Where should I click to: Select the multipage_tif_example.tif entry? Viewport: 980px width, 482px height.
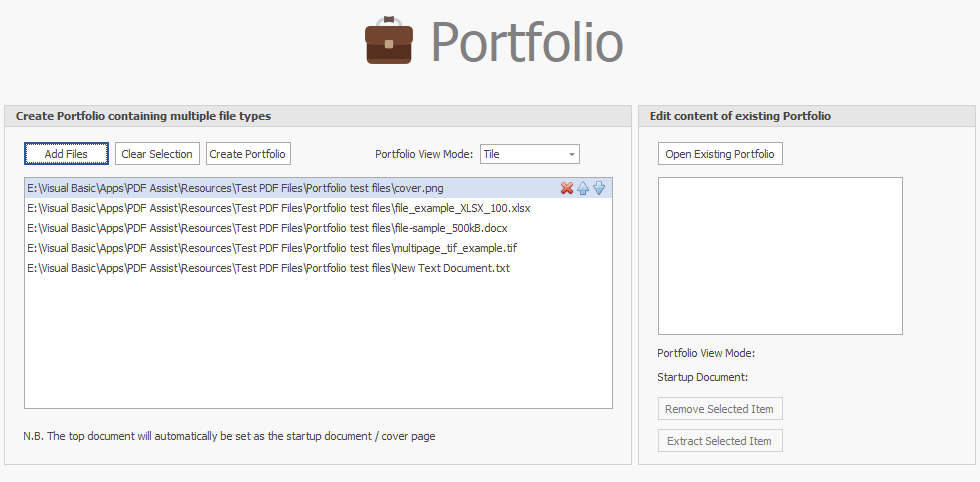point(272,248)
